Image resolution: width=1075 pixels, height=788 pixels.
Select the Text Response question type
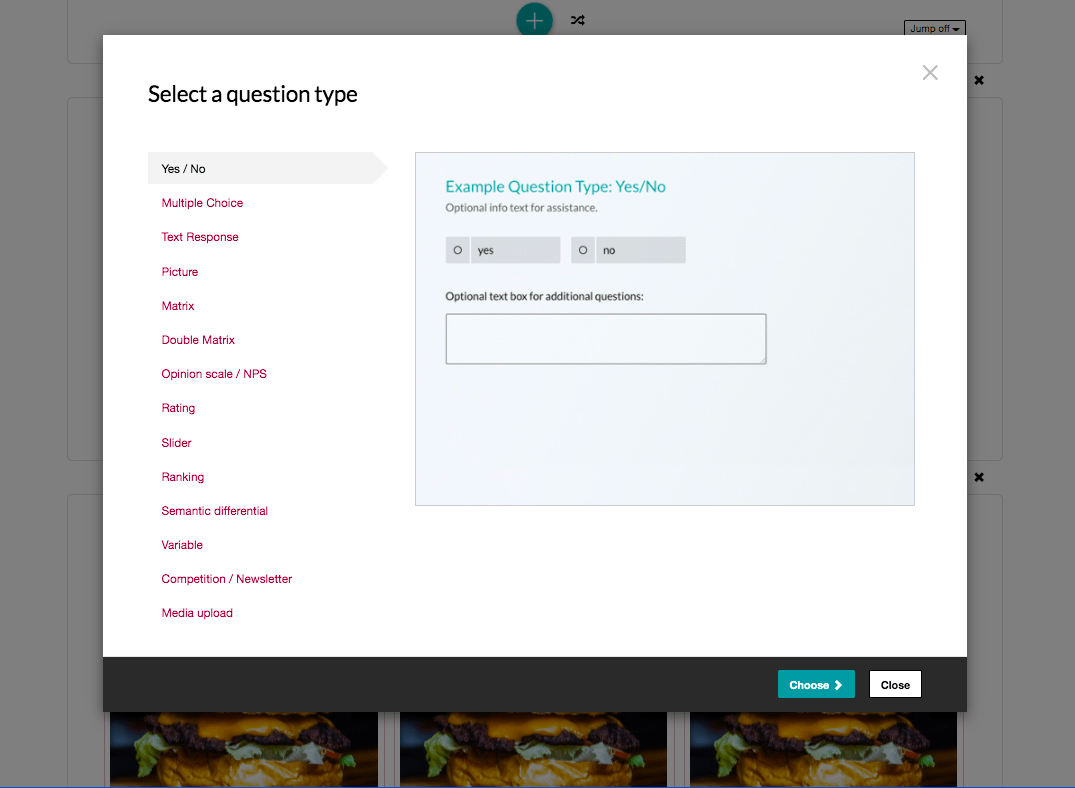coord(200,237)
